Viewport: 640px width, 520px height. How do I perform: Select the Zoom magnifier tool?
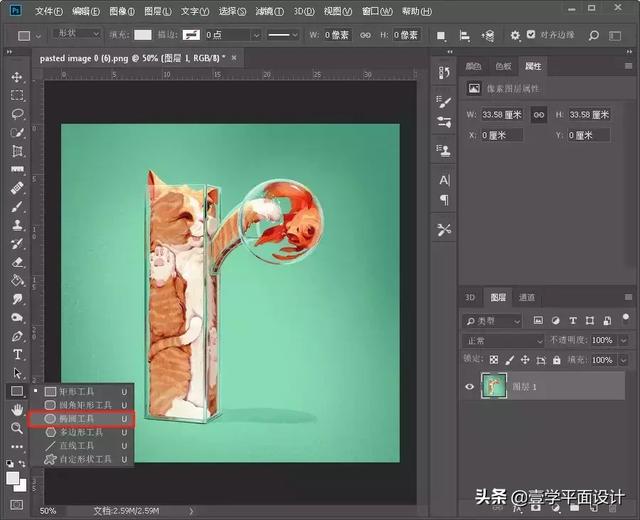click(x=17, y=428)
